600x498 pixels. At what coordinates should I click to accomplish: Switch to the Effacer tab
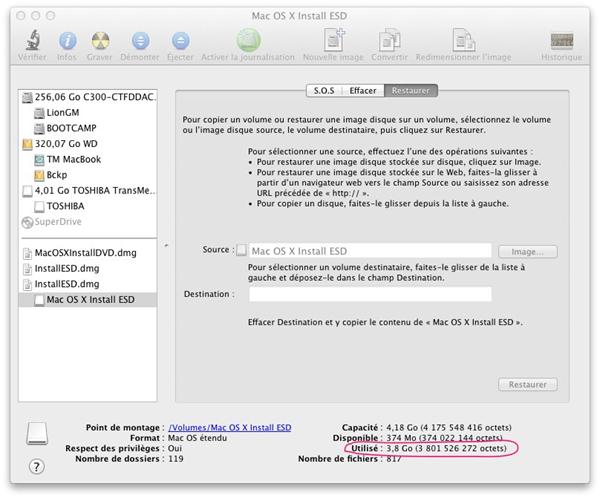(x=363, y=90)
